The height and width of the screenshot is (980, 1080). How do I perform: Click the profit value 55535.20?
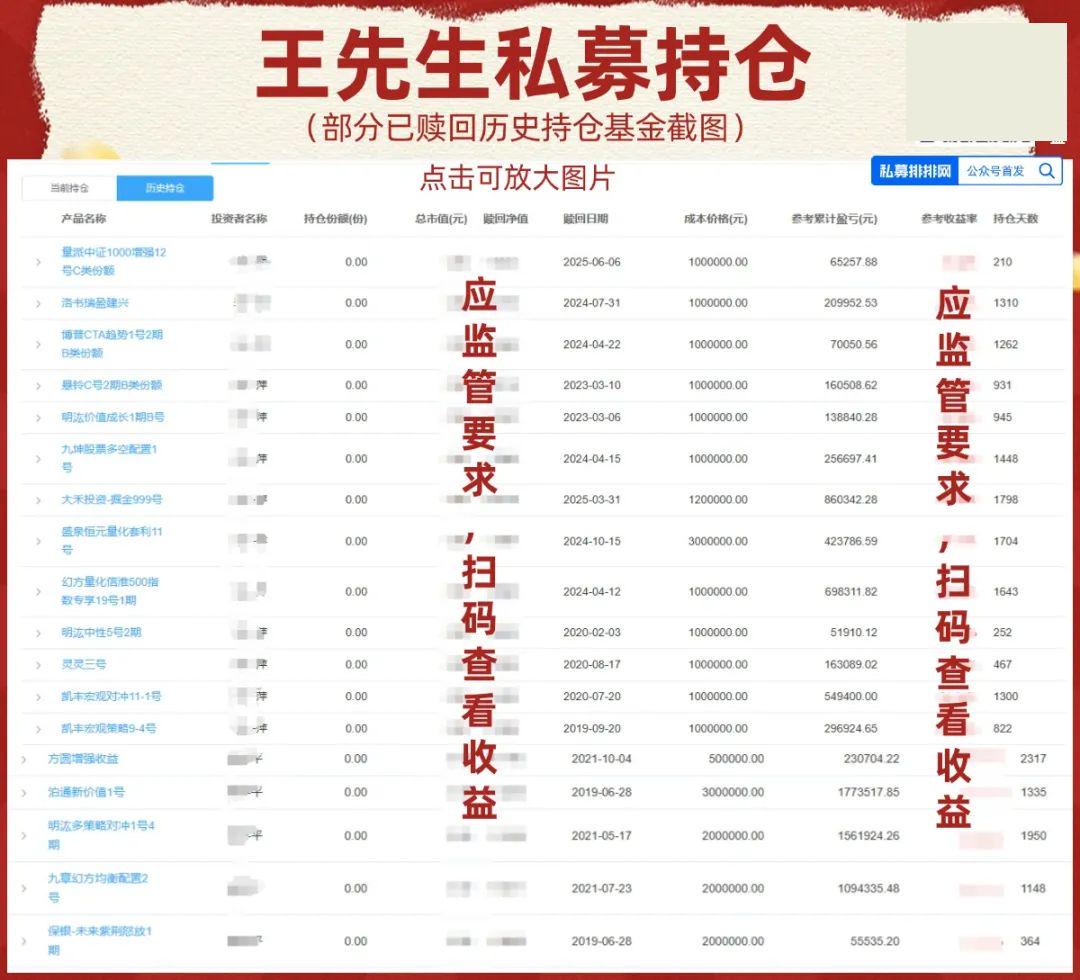click(x=875, y=941)
